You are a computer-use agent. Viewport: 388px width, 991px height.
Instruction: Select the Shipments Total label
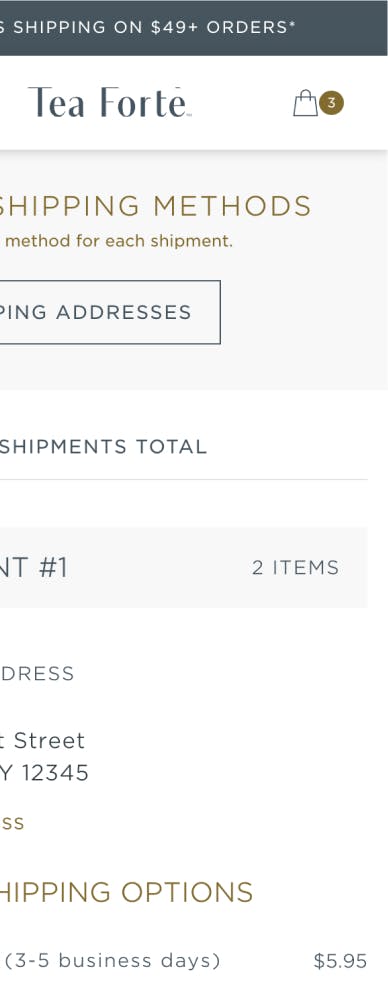coord(104,447)
